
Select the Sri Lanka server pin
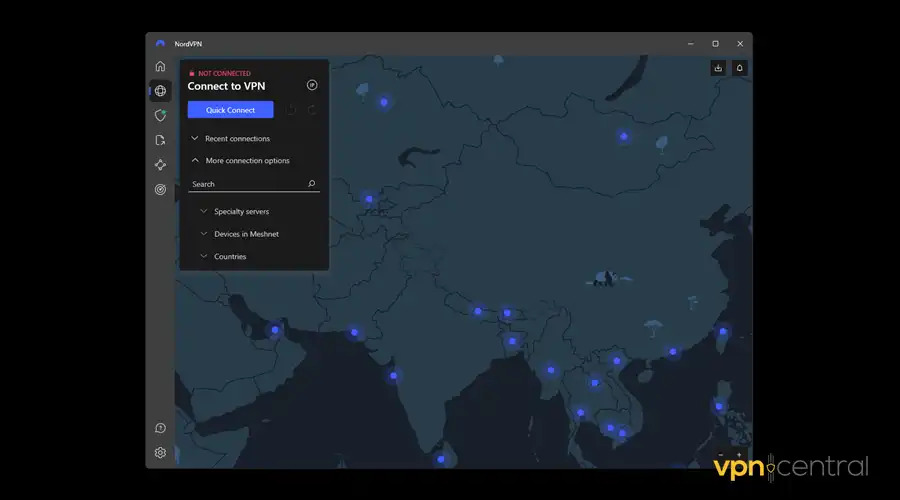point(441,459)
